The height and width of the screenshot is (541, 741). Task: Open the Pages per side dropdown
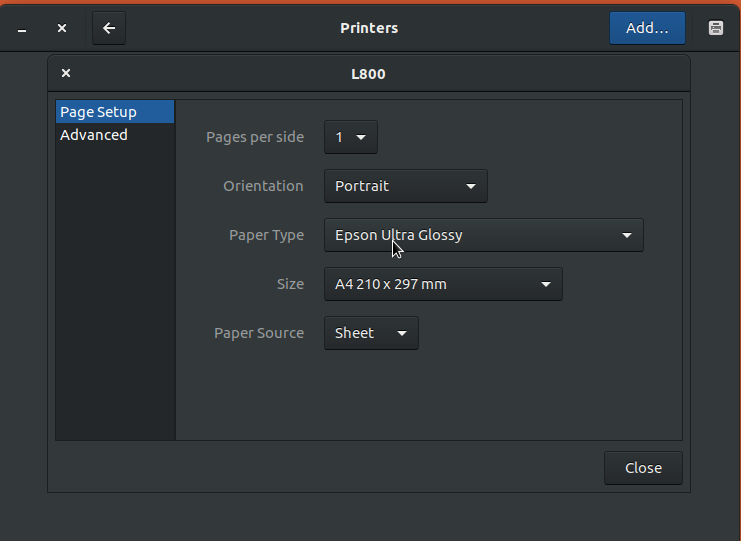coord(351,137)
